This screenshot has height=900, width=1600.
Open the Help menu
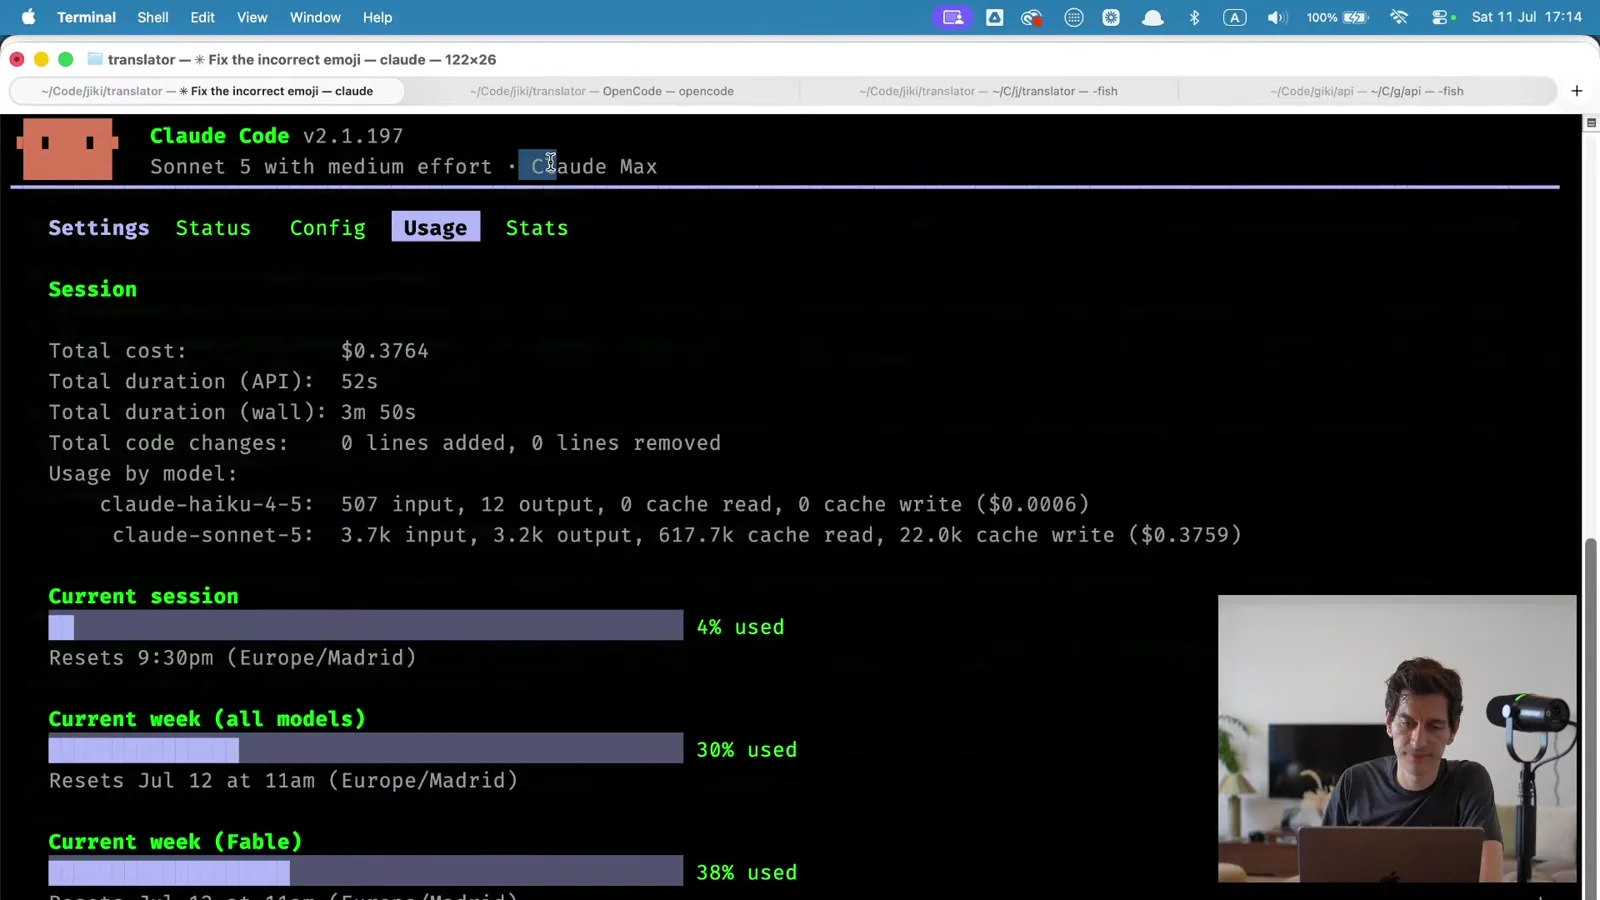[x=377, y=17]
